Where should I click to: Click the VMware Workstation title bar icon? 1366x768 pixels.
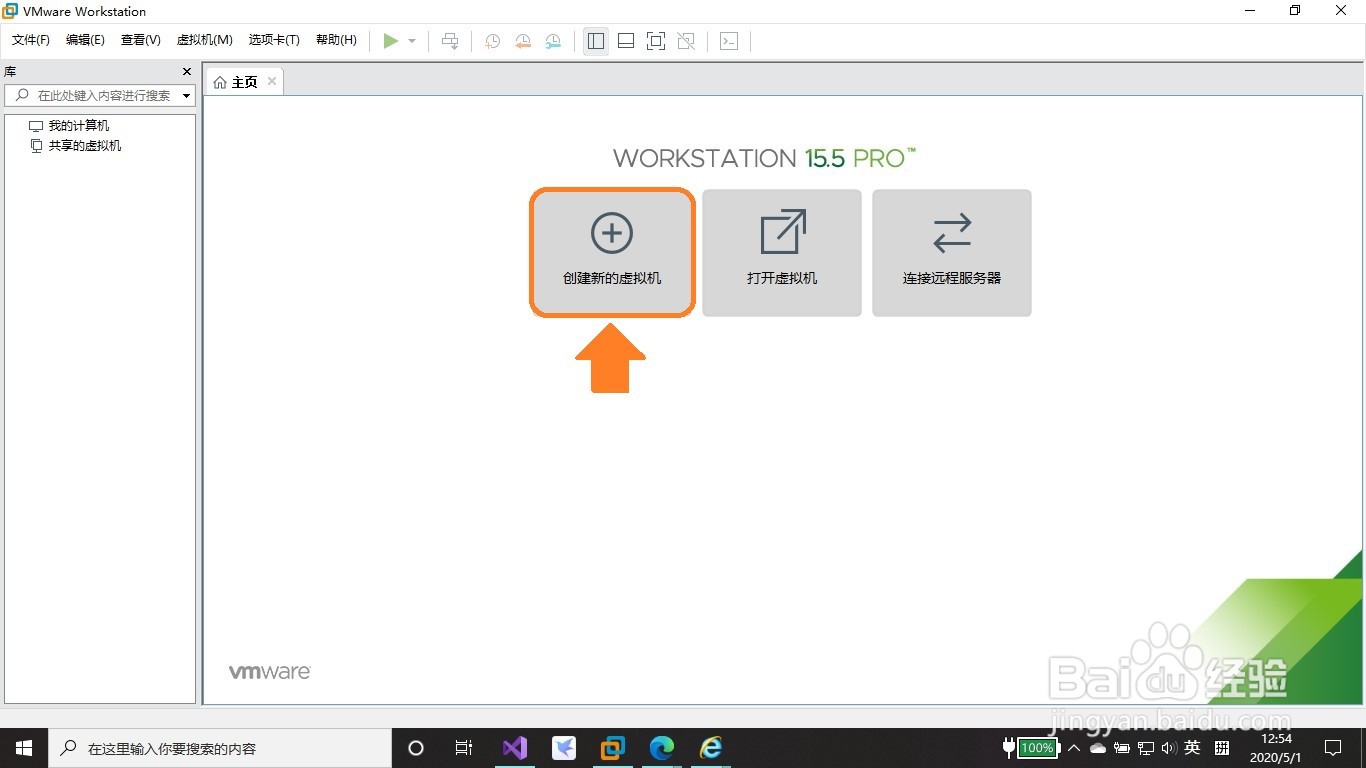pyautogui.click(x=10, y=11)
